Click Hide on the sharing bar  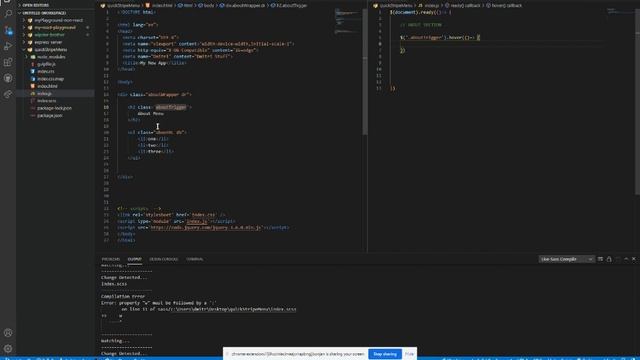click(x=409, y=354)
